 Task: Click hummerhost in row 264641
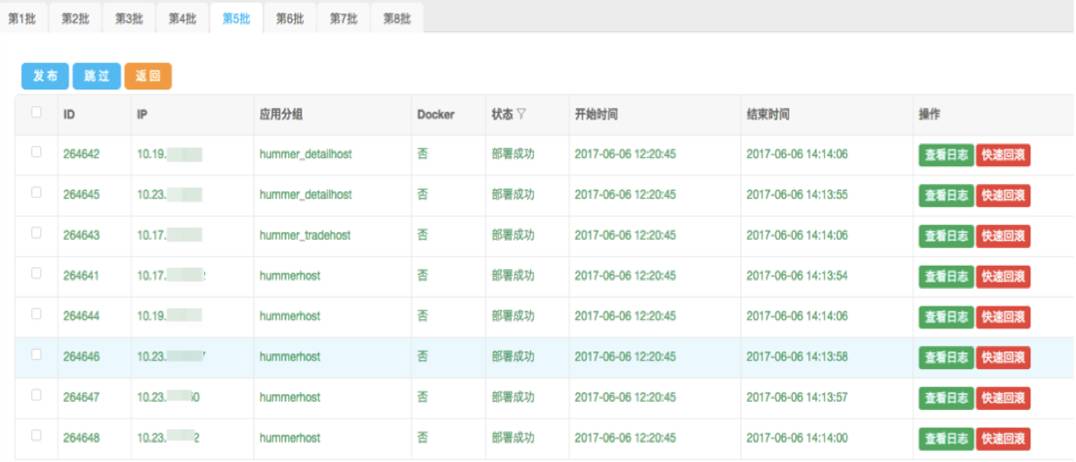(290, 276)
